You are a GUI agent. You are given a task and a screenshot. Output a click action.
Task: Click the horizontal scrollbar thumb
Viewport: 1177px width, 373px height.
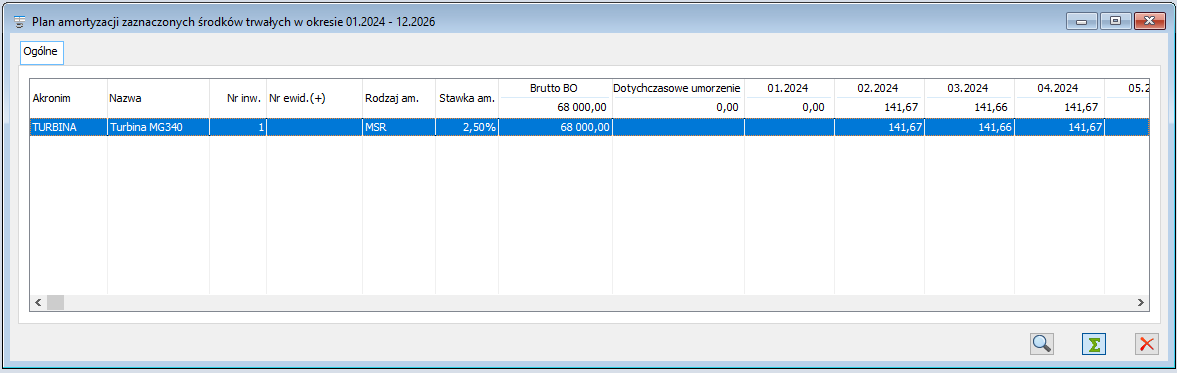[56, 302]
